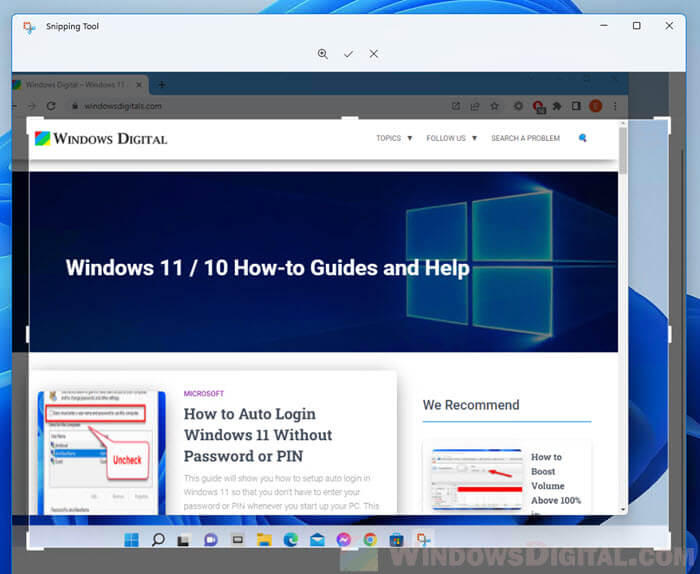Open the Chat icon on the taskbar
This screenshot has height=574, width=700.
[211, 540]
